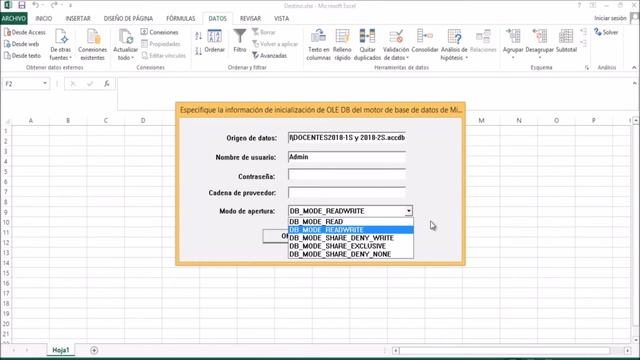This screenshot has width=640, height=360.
Task: Select DB_MODE_READWRITE list option
Action: (x=351, y=230)
